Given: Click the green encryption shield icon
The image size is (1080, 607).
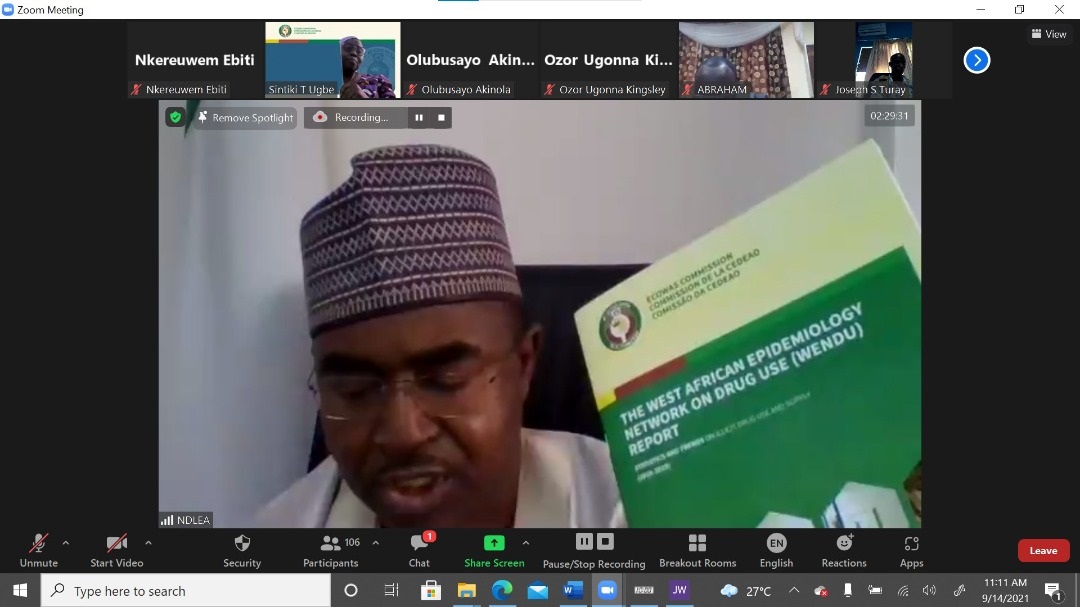Looking at the screenshot, I should coord(176,117).
